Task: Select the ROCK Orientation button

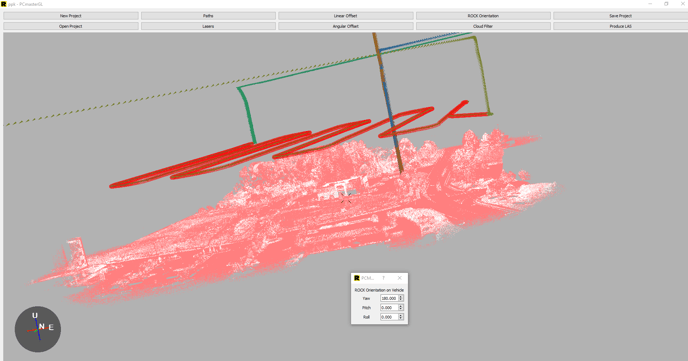Action: [483, 16]
